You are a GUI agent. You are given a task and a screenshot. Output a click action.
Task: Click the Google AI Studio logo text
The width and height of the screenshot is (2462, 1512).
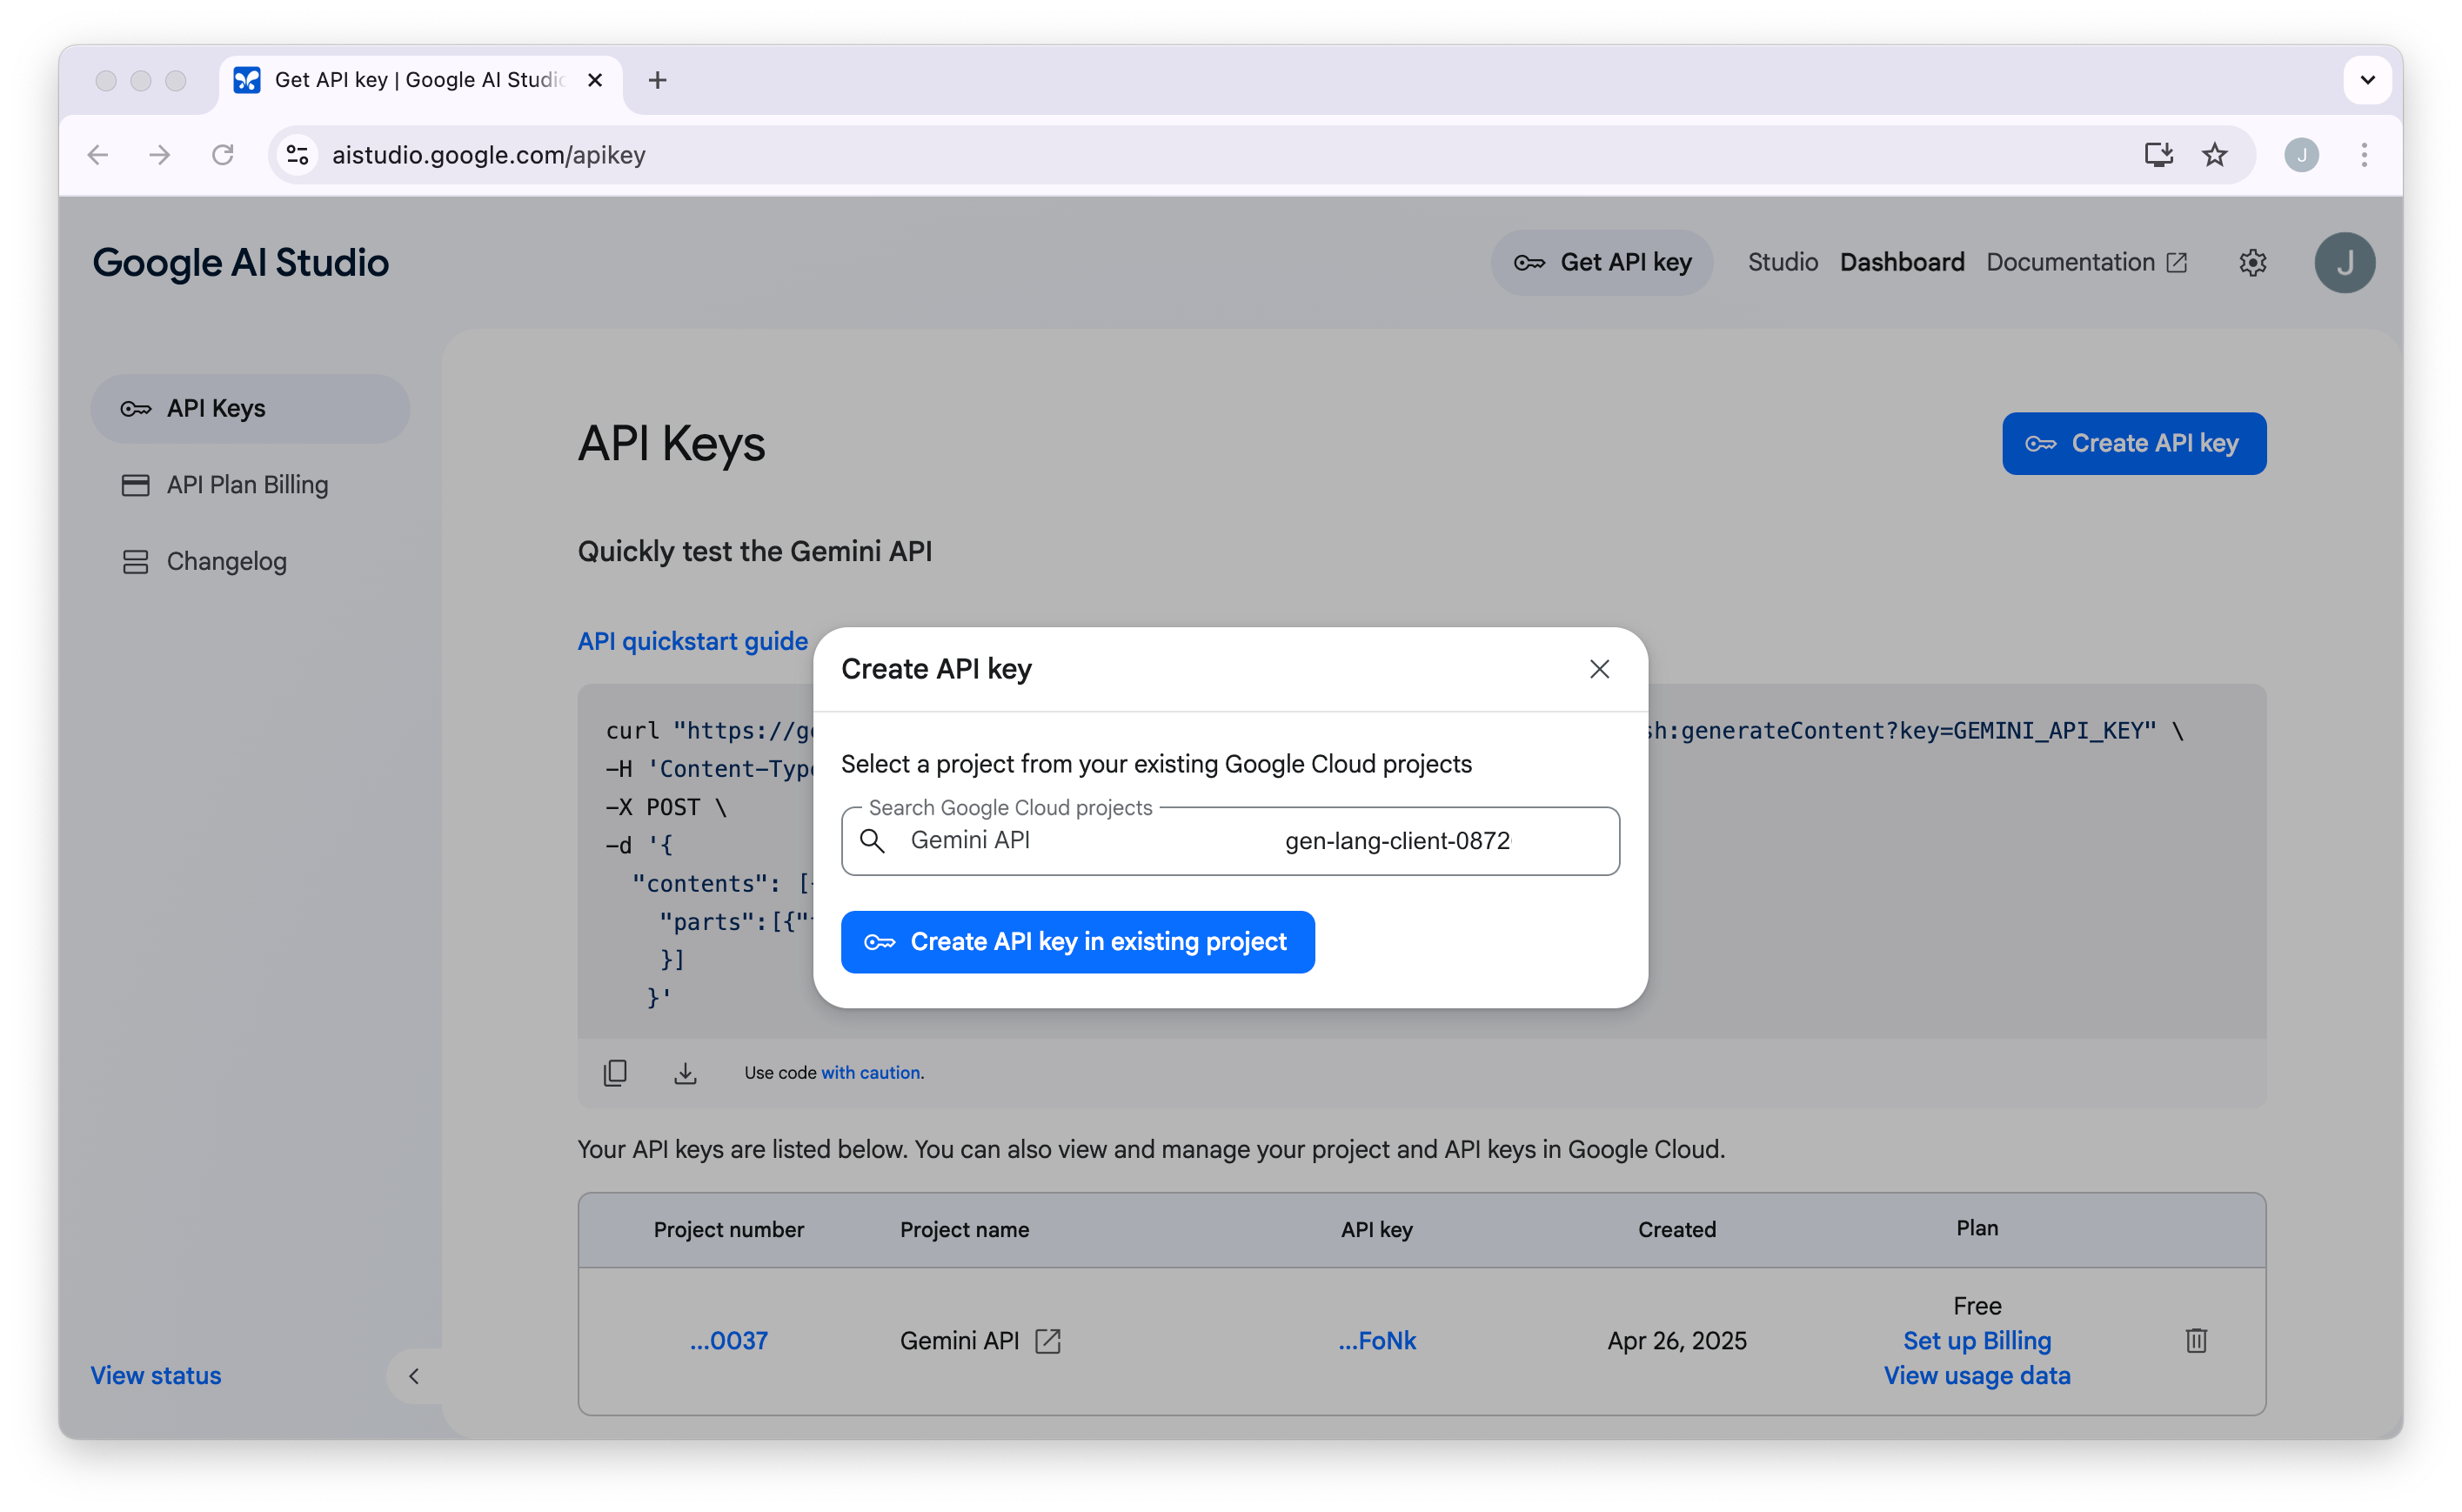click(x=240, y=262)
